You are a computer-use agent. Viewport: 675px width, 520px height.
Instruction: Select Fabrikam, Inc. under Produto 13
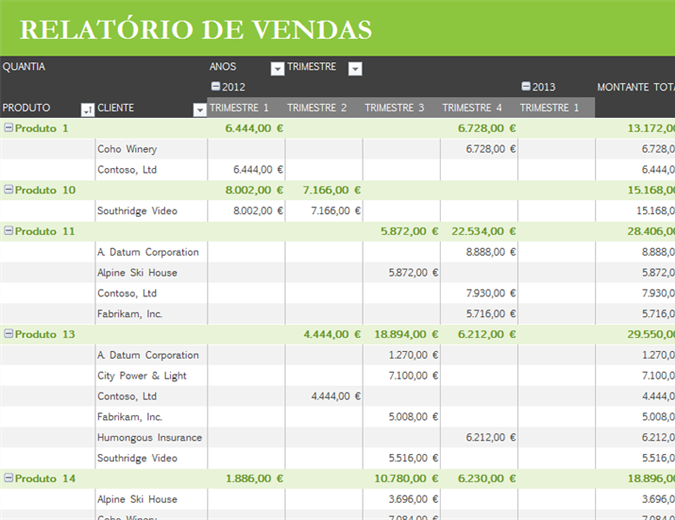[130, 417]
